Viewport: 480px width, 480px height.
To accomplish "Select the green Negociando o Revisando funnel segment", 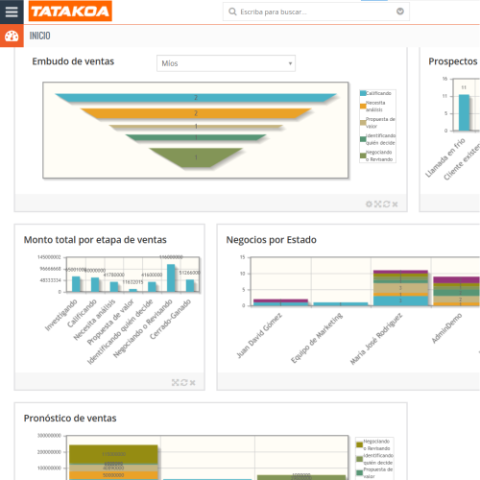I will (x=196, y=157).
